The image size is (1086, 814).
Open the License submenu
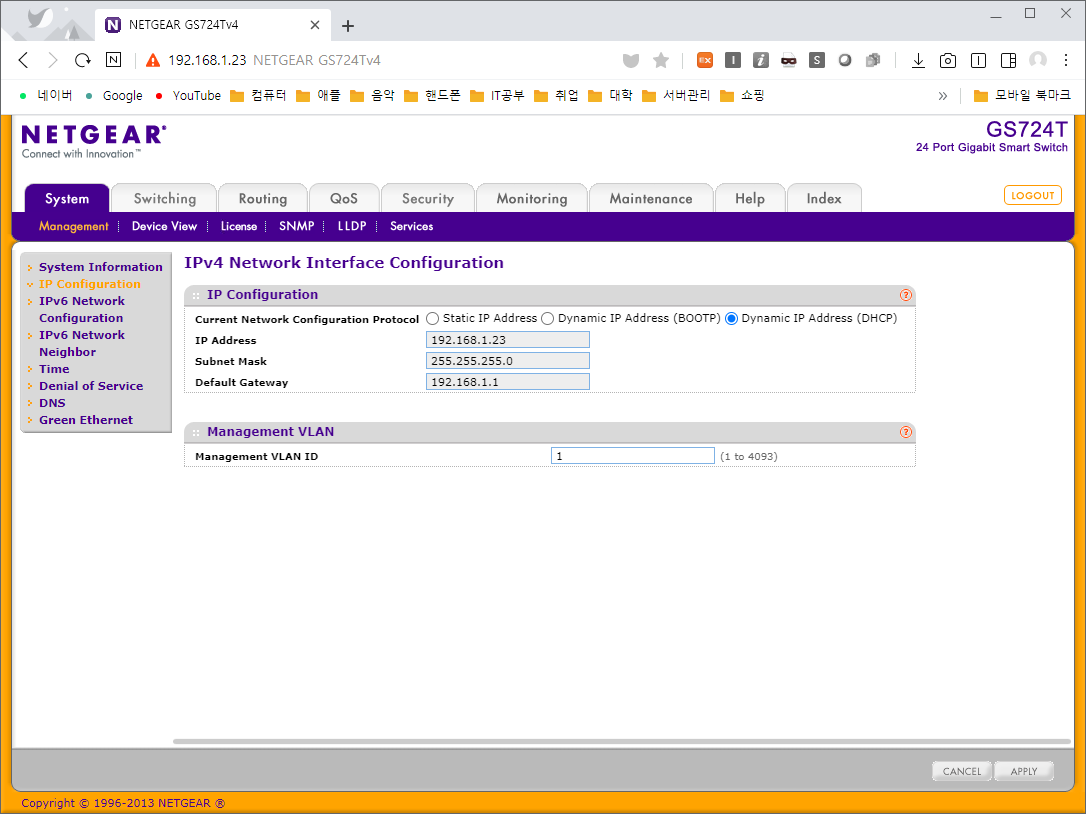[x=239, y=227]
